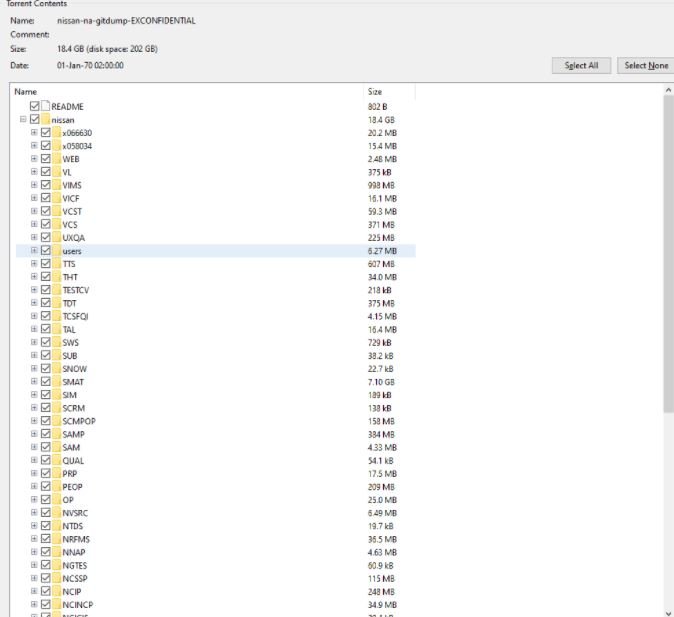Uncheck the SMAT folder checkbox
The height and width of the screenshot is (617, 674).
46,381
